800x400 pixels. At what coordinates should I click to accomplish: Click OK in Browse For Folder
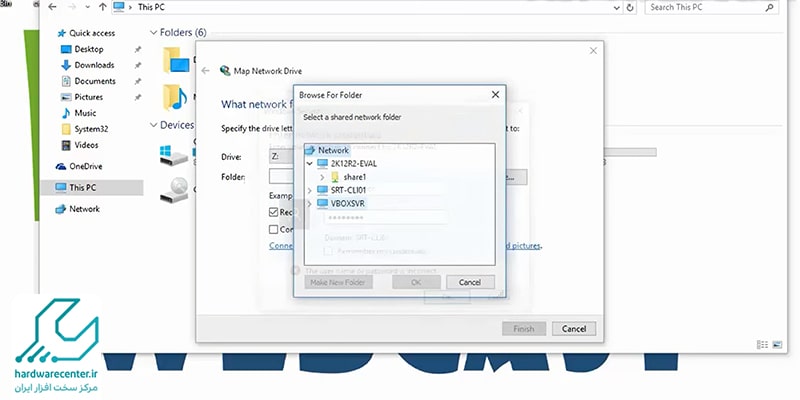click(x=416, y=282)
